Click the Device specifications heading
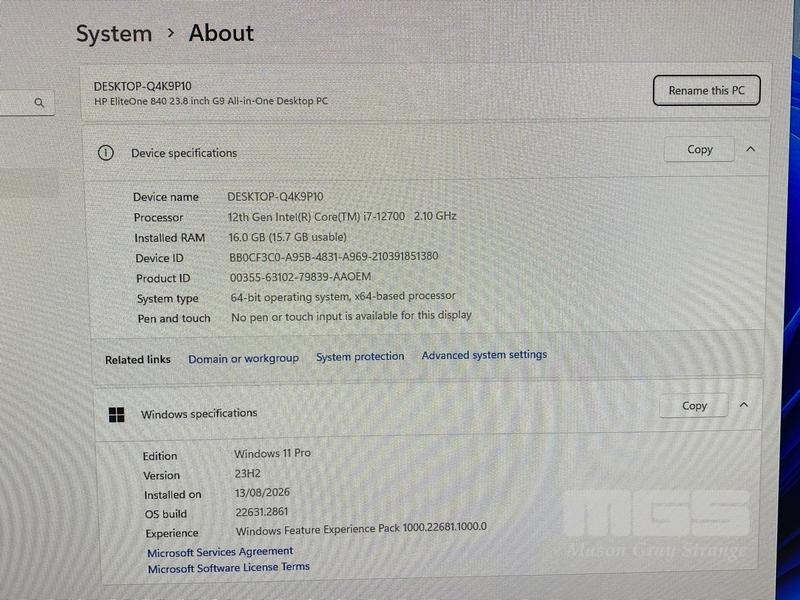The height and width of the screenshot is (600, 800). (x=184, y=153)
